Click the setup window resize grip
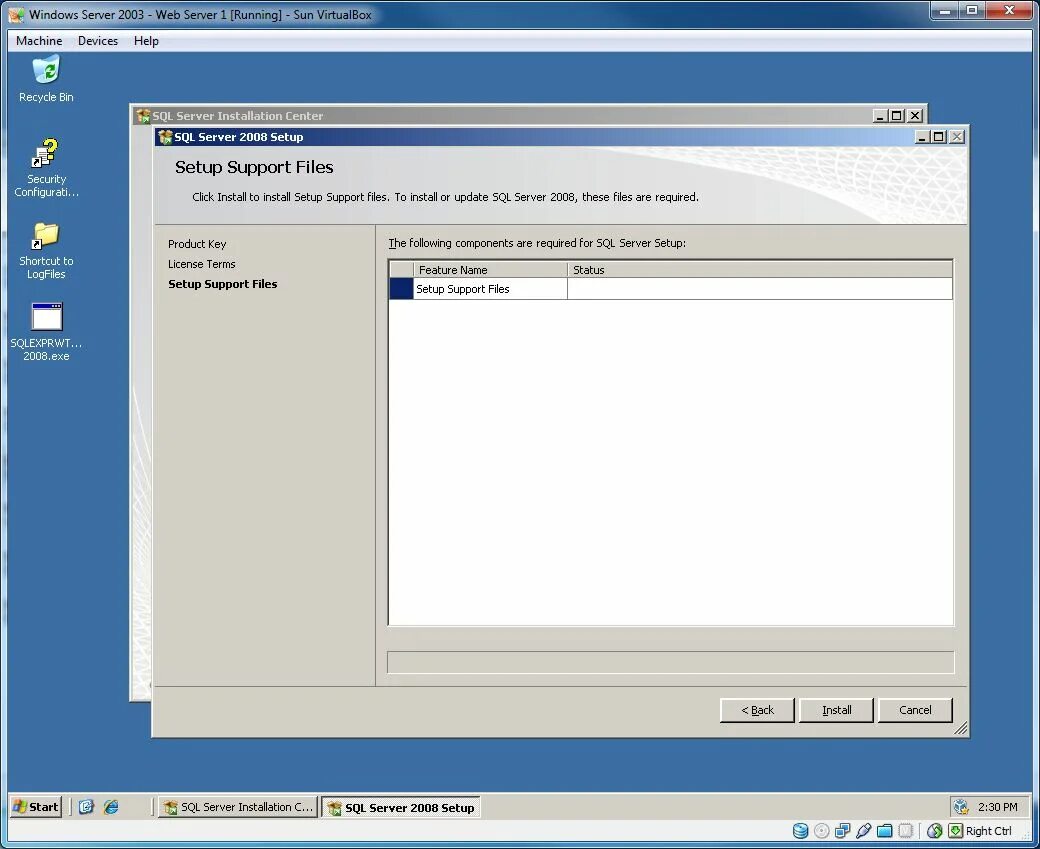 pos(960,728)
